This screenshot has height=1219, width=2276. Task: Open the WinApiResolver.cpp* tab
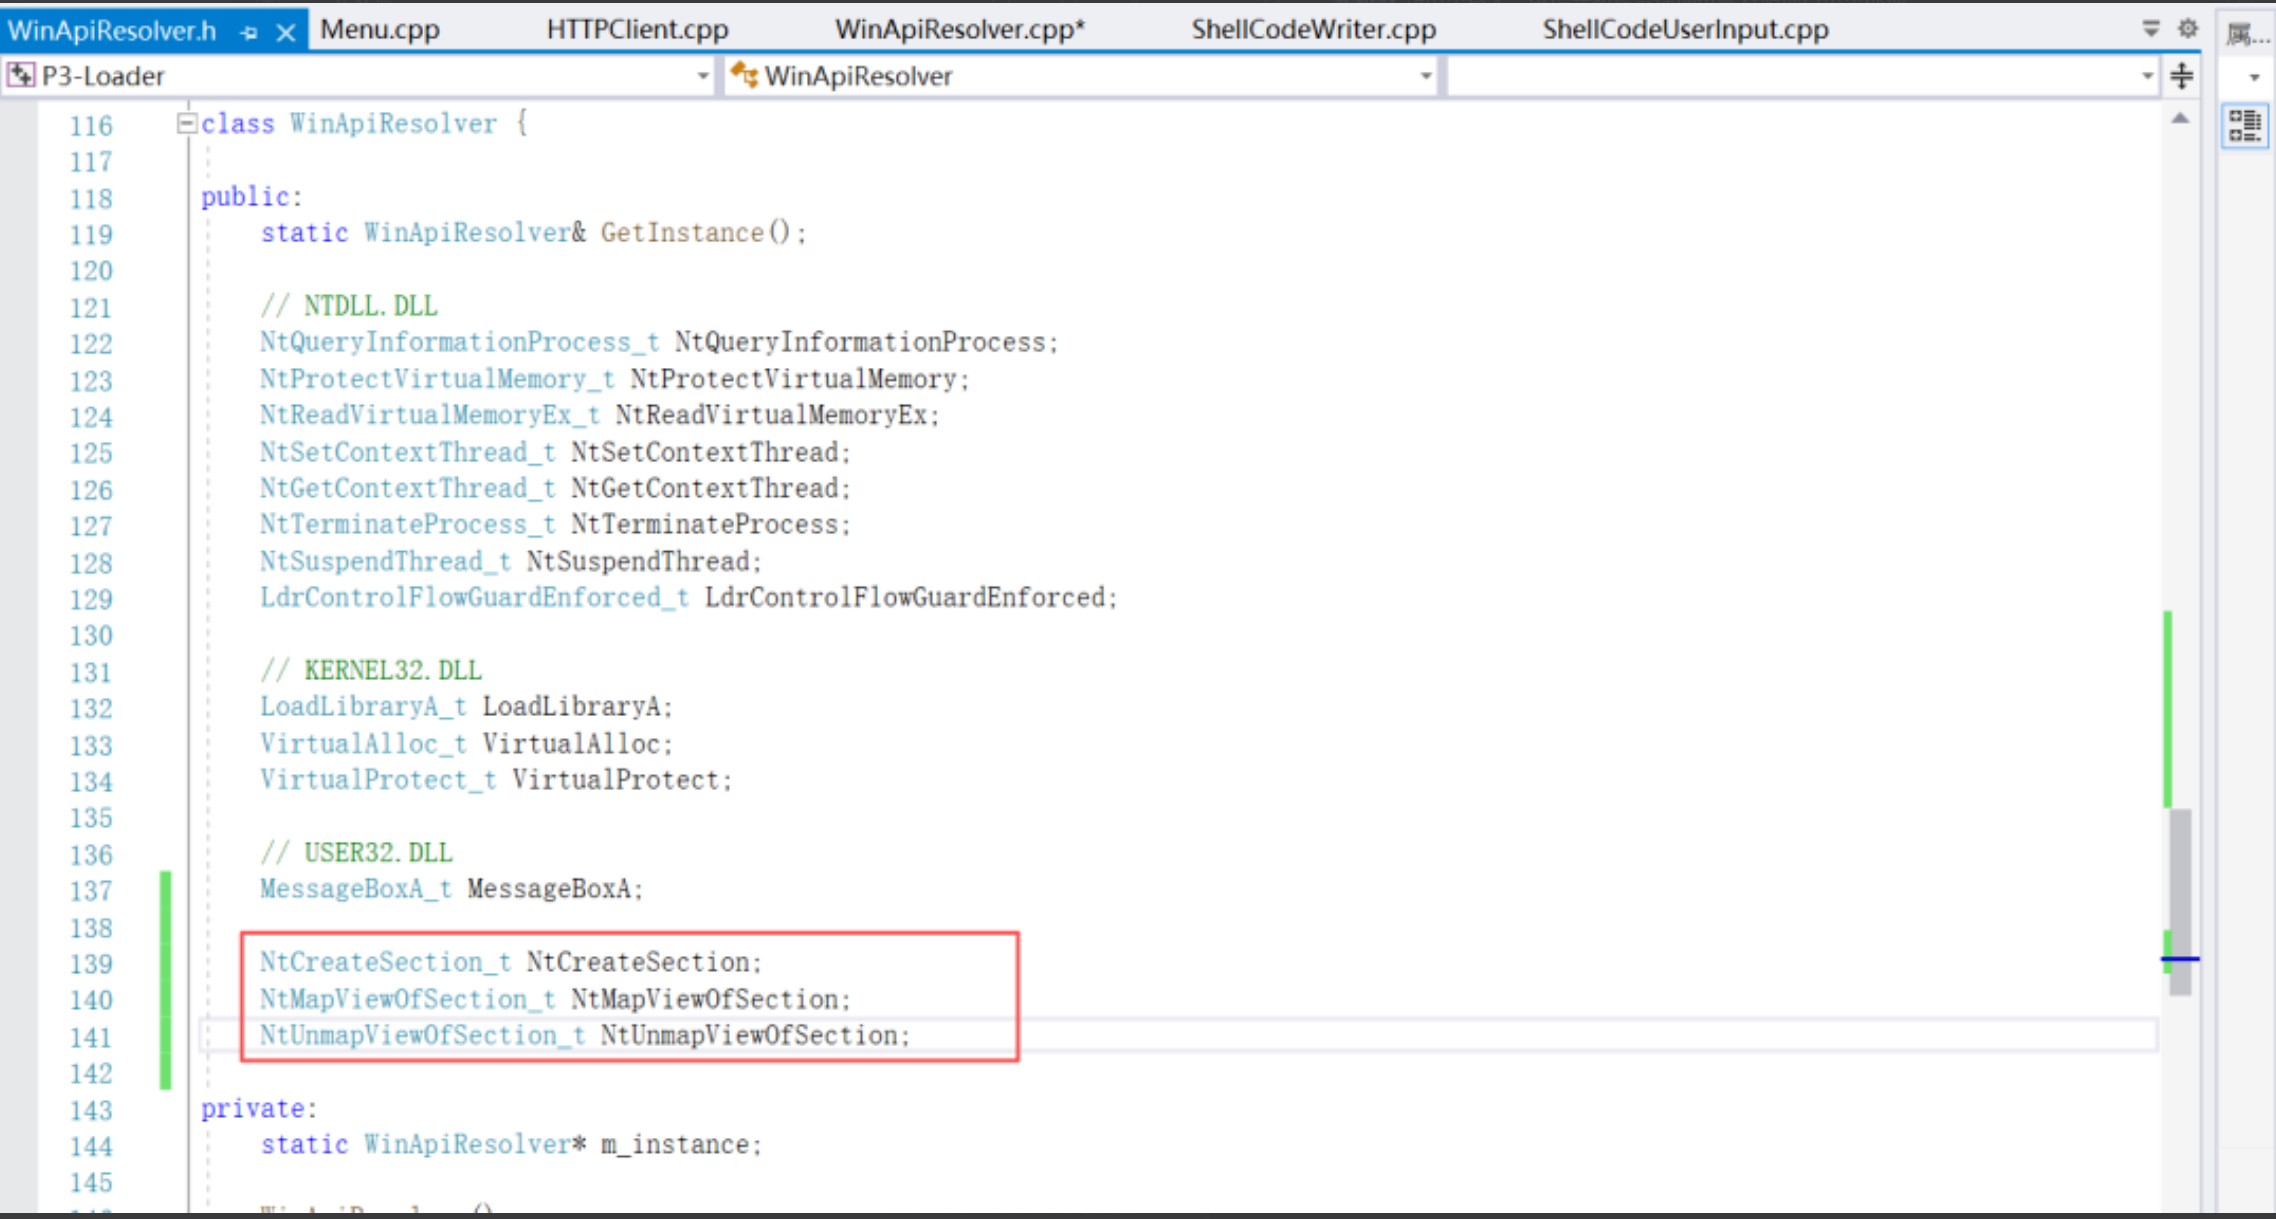point(960,29)
